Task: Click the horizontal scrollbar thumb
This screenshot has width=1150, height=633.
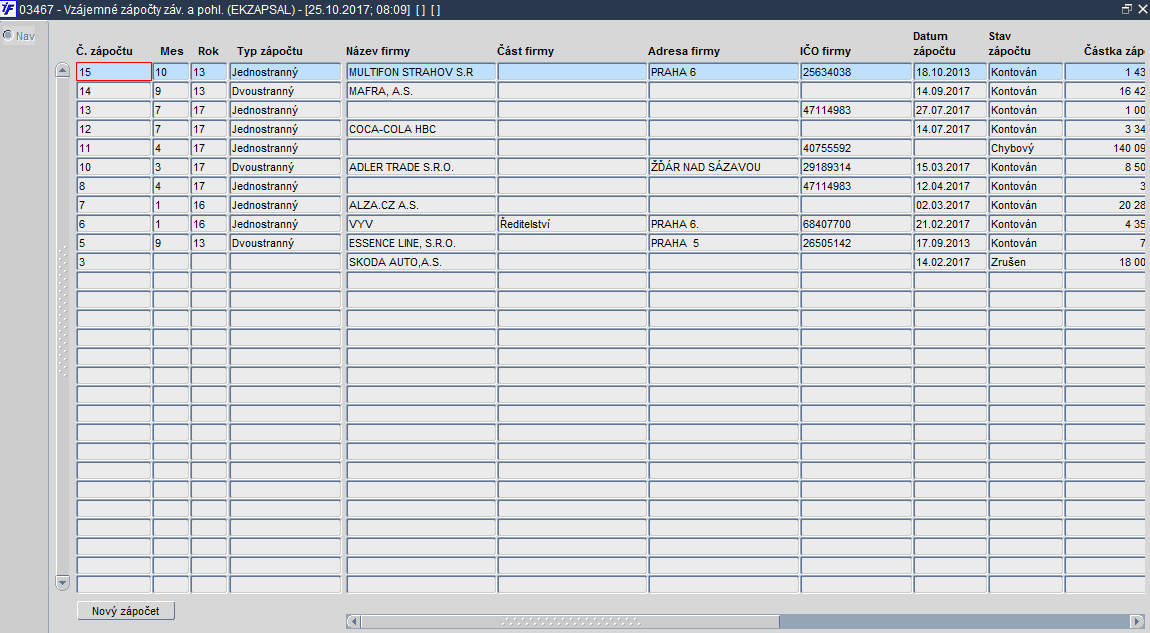Action: point(570,621)
